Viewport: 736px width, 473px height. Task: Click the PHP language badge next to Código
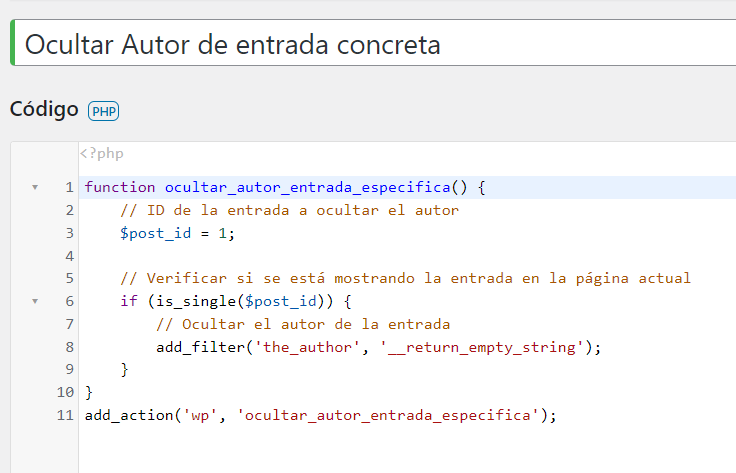click(x=103, y=111)
